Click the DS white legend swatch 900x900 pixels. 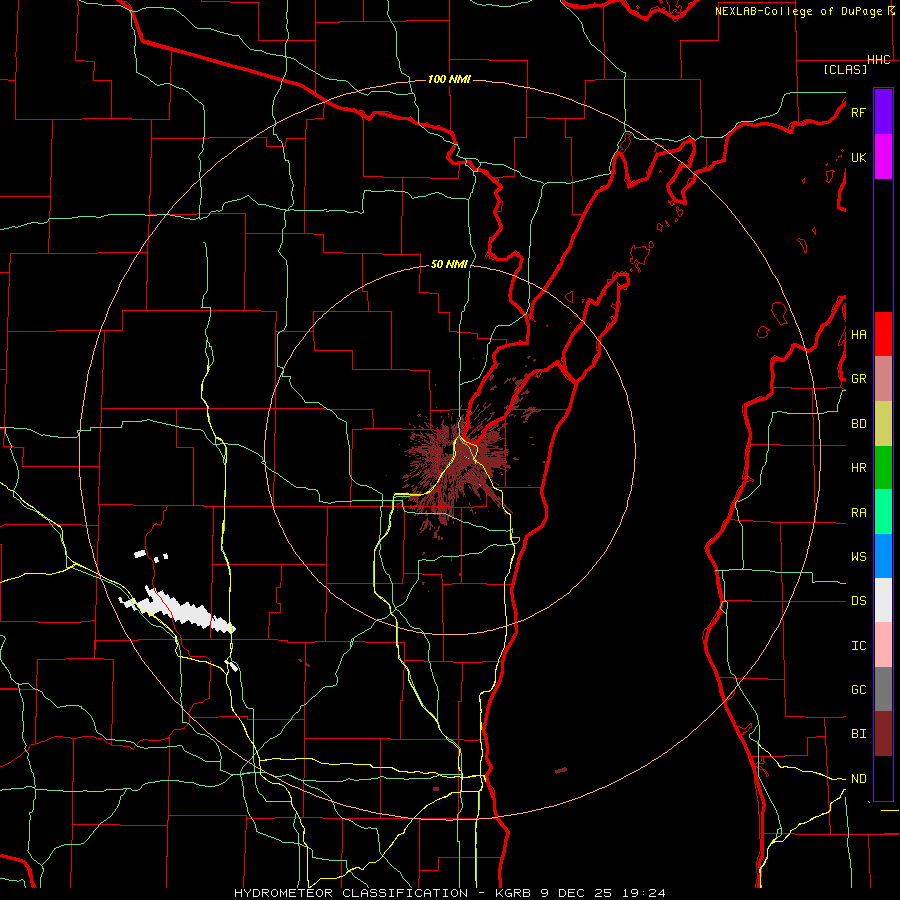coord(883,600)
